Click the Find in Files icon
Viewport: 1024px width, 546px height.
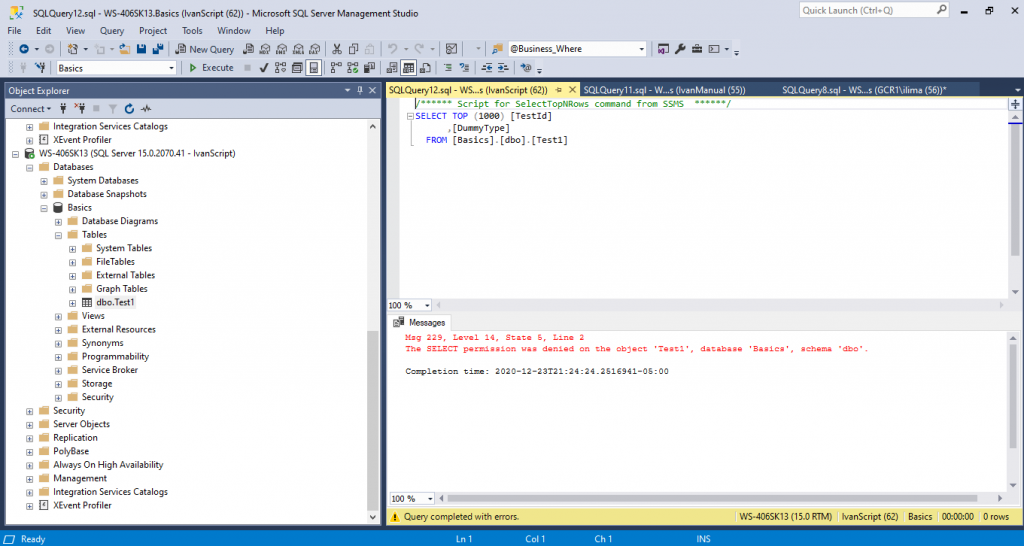click(497, 49)
